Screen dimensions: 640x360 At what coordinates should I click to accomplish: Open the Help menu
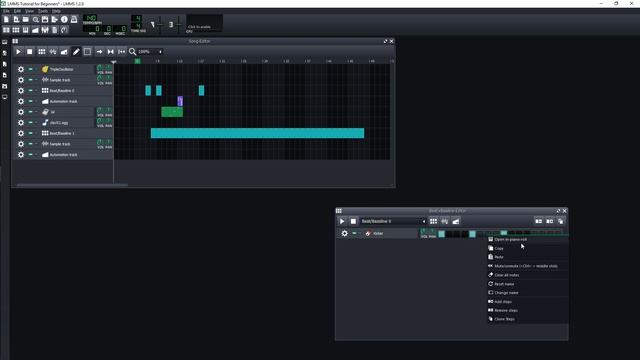[x=56, y=11]
